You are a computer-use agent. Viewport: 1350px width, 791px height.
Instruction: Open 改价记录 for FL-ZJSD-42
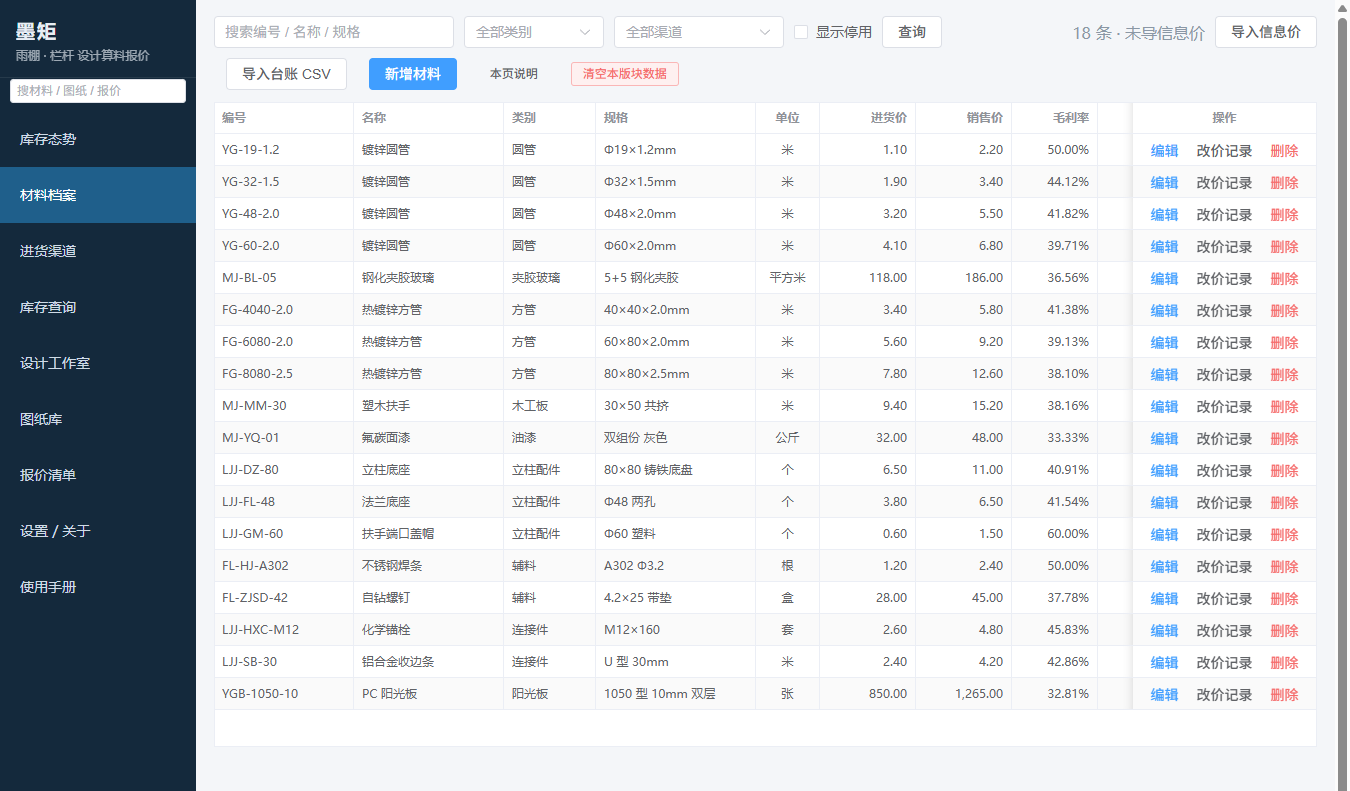point(1224,599)
